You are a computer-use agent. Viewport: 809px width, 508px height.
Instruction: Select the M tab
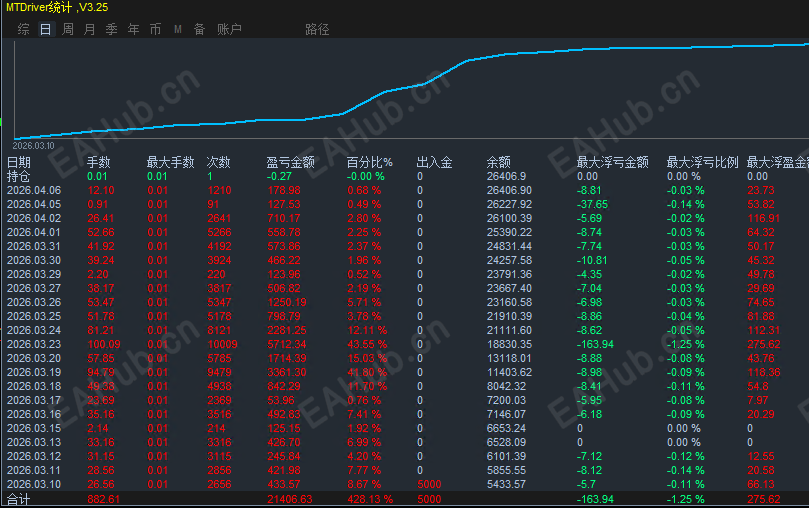pos(177,29)
